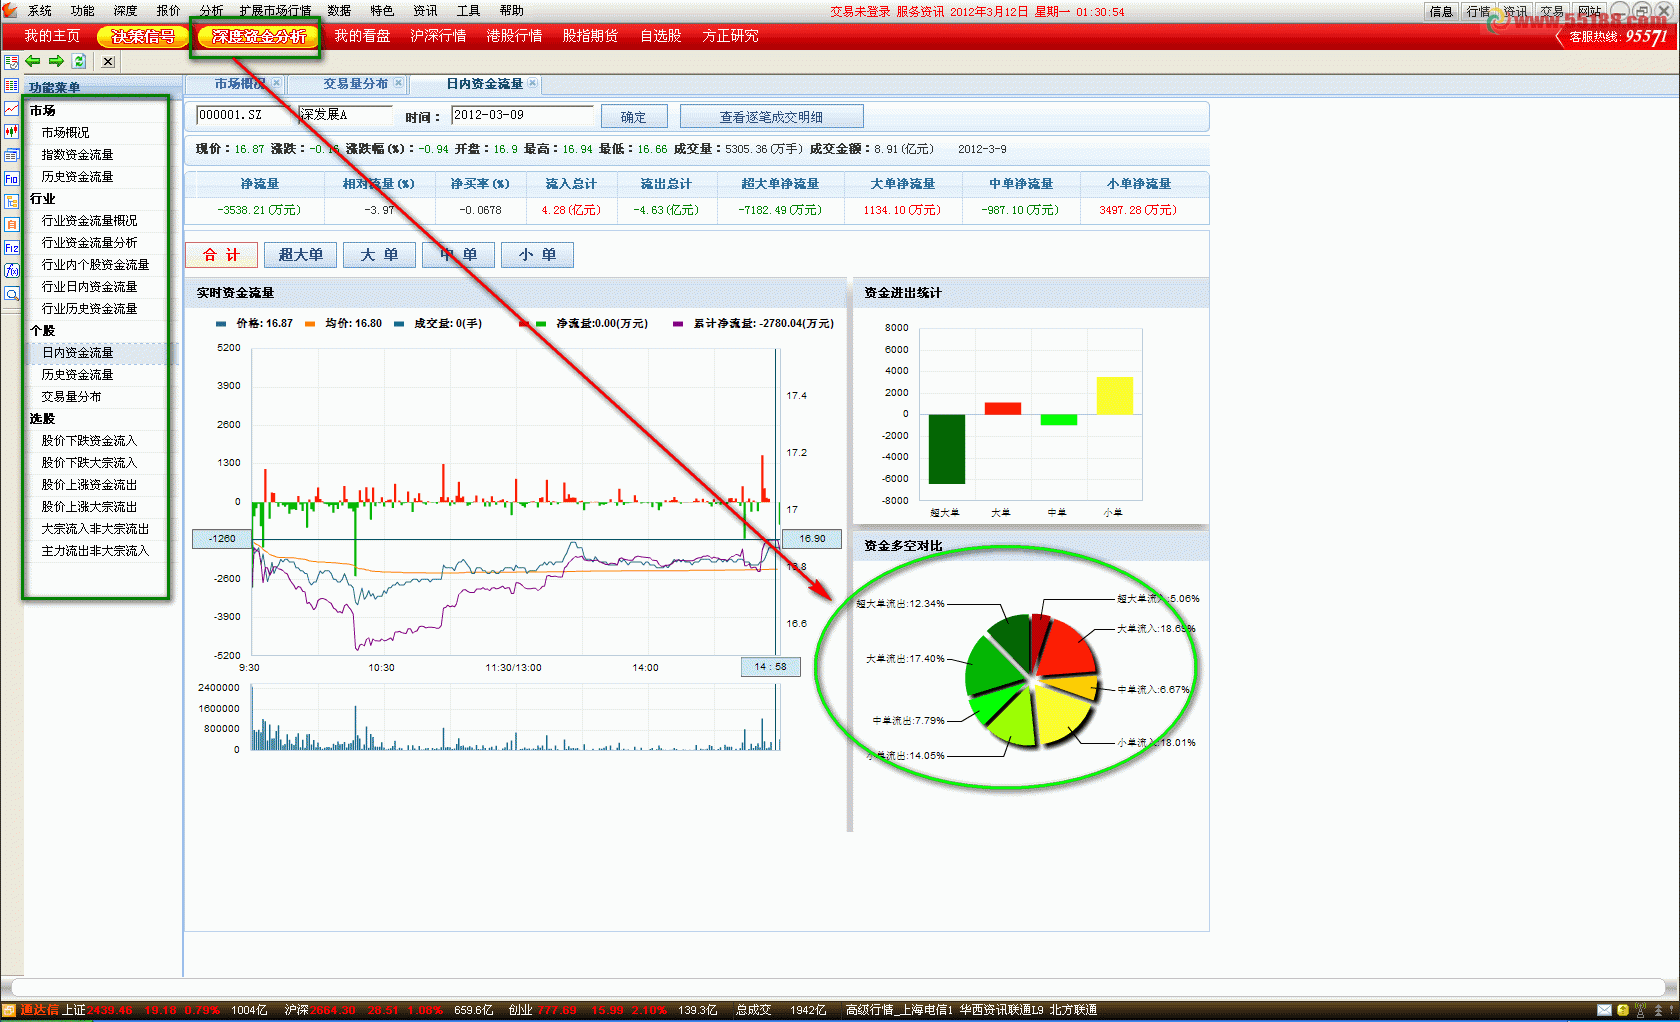Select the 合计 total filter button
This screenshot has height=1022, width=1680.
(x=221, y=255)
